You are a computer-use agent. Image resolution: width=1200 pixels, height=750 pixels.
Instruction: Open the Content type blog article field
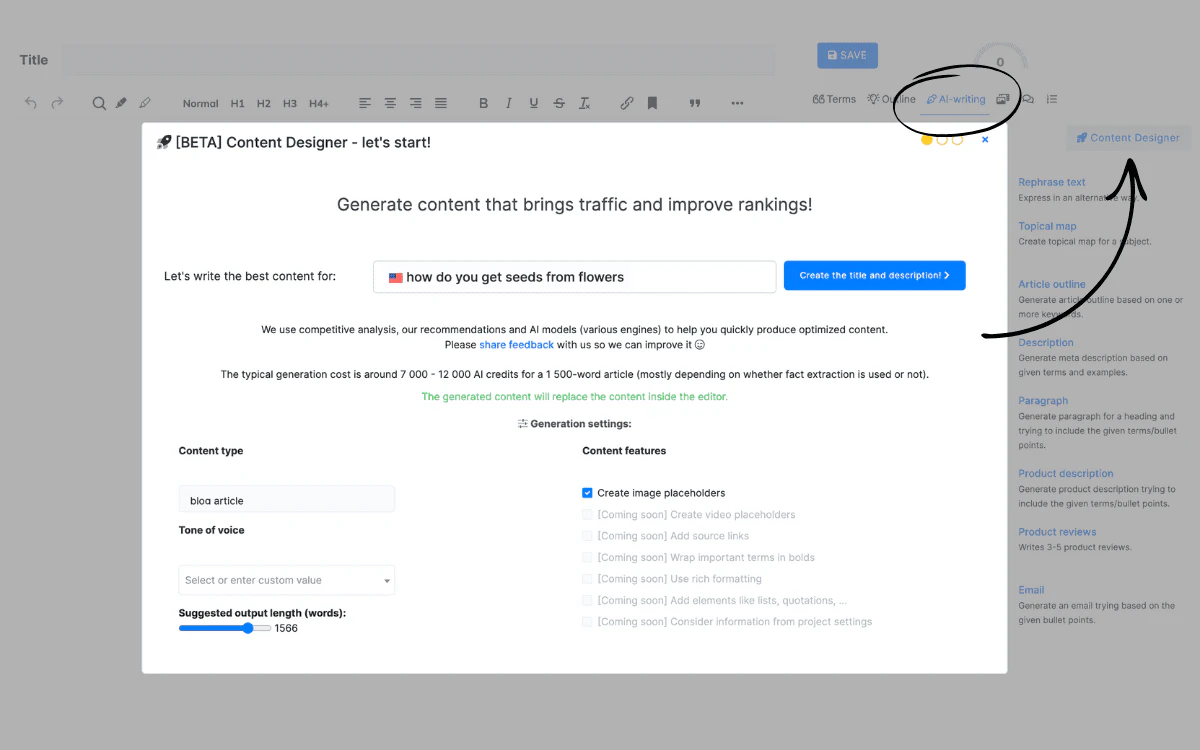coord(286,500)
